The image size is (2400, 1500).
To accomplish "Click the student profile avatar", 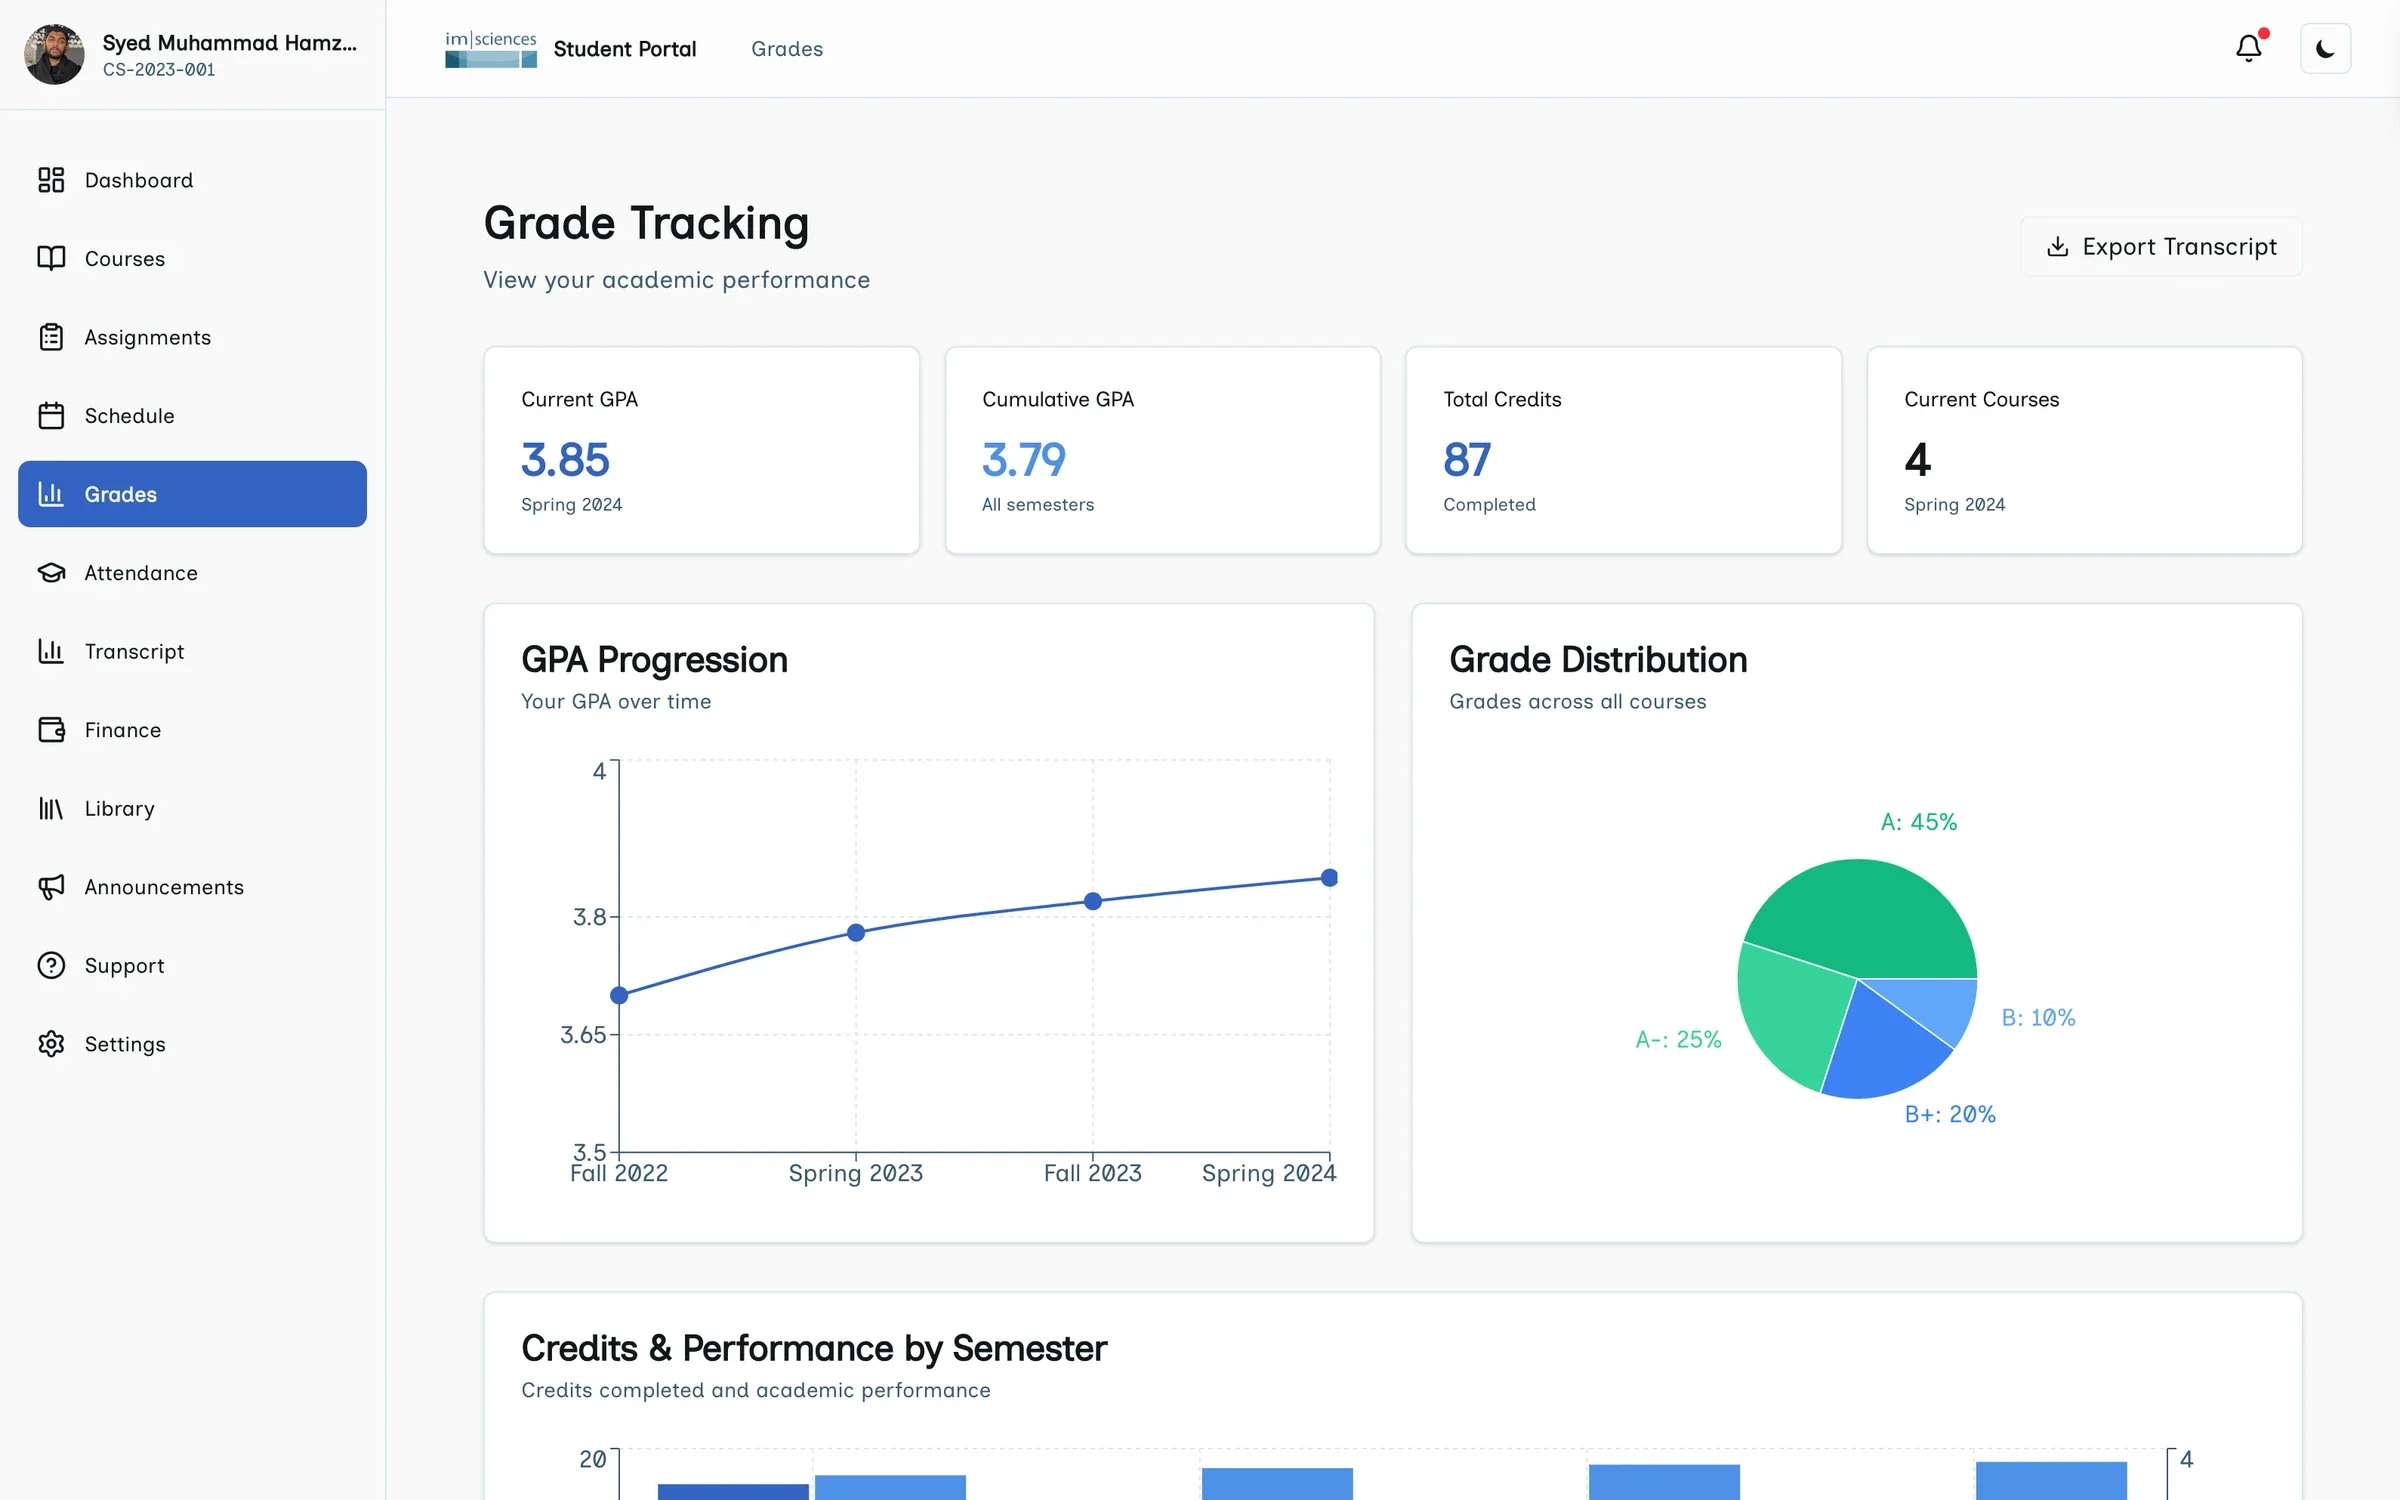I will pos(54,54).
